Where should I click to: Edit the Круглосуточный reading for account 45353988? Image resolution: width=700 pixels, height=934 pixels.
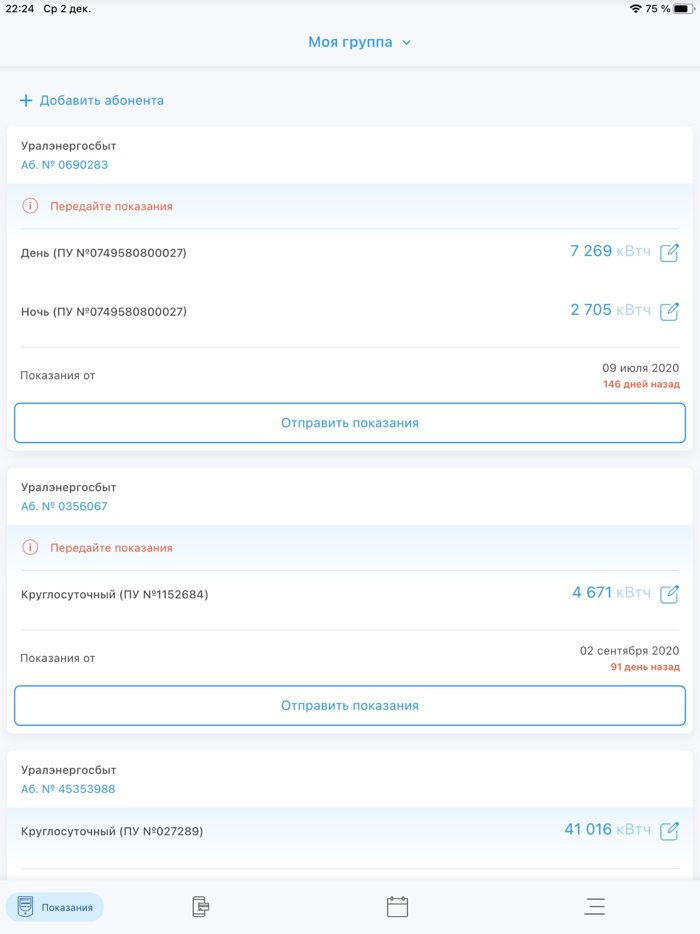(669, 829)
